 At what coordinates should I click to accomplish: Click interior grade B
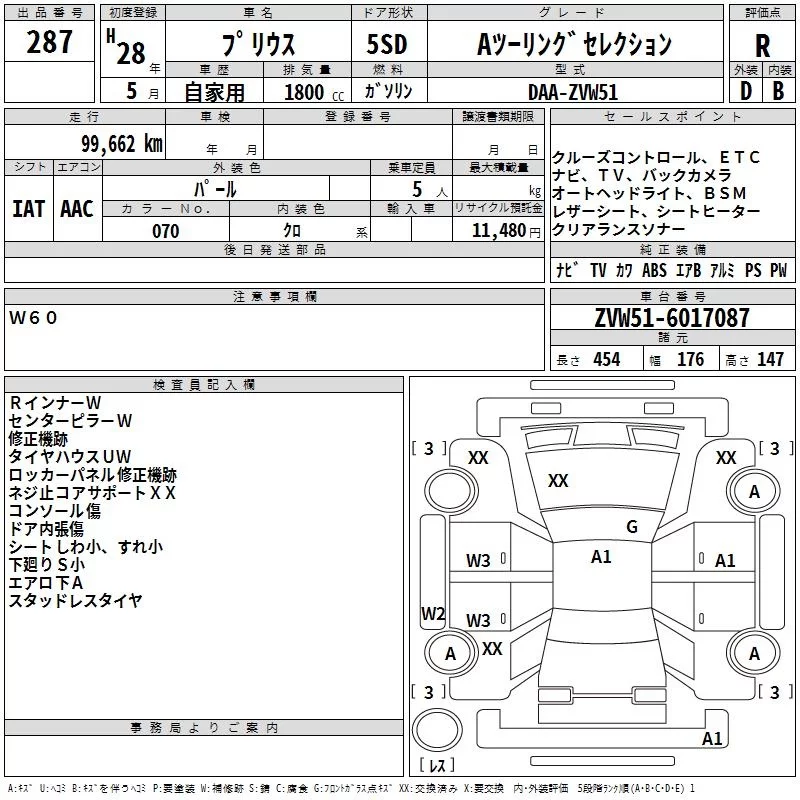(x=778, y=91)
